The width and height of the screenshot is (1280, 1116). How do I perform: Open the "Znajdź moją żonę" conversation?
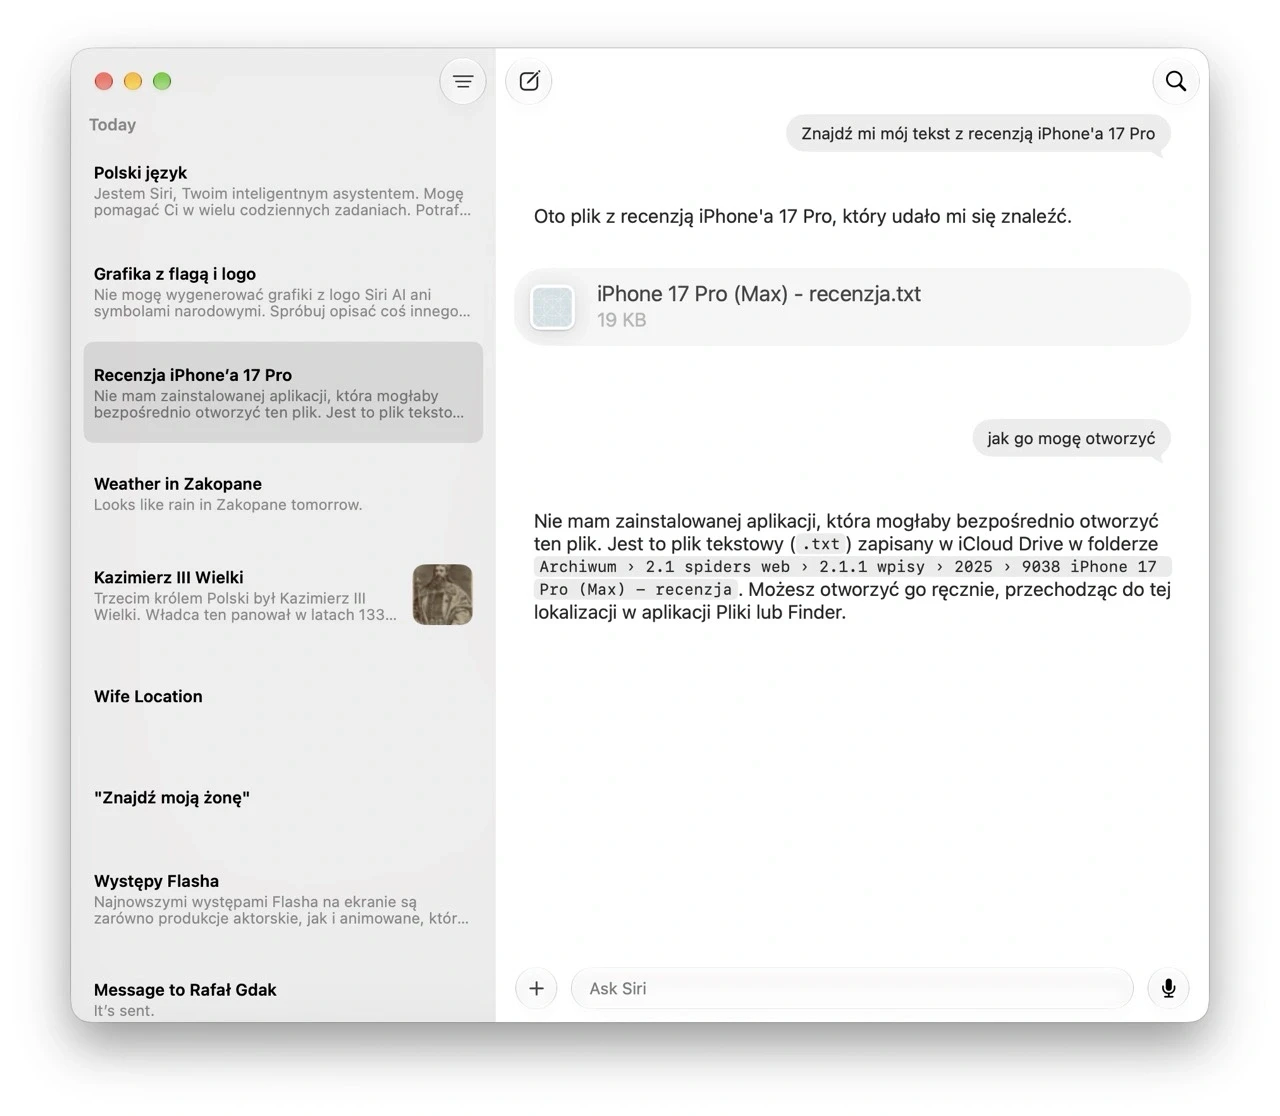(283, 798)
